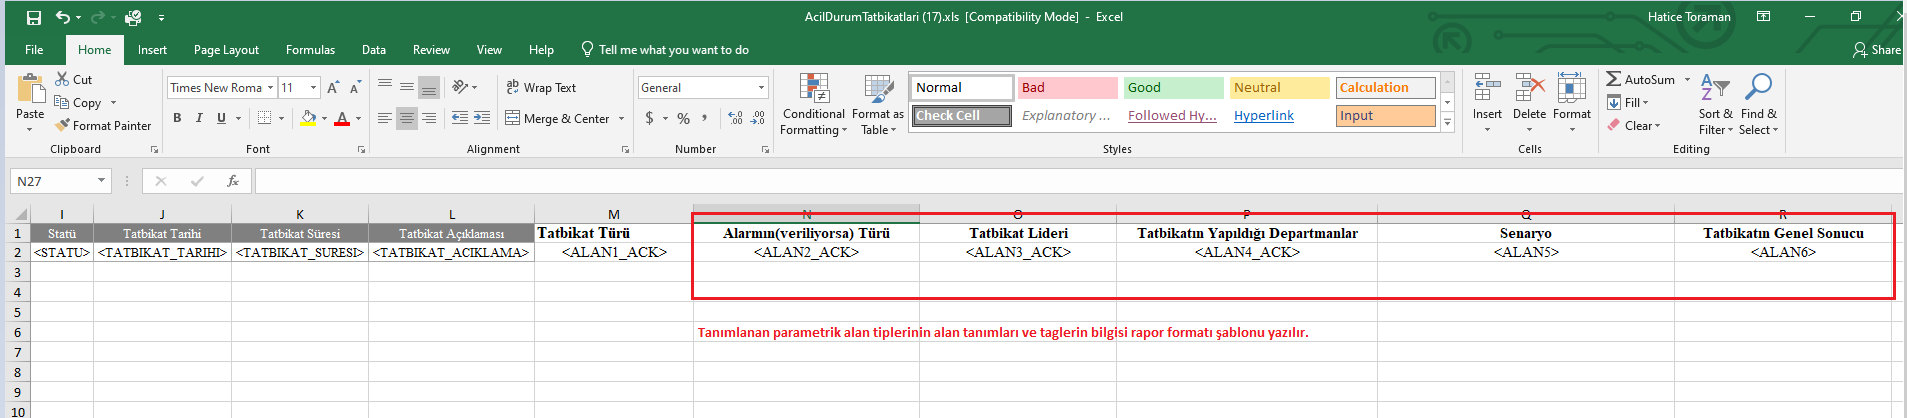Screen dimensions: 1907x418
Task: Apply the Check Cell style
Action: point(961,116)
